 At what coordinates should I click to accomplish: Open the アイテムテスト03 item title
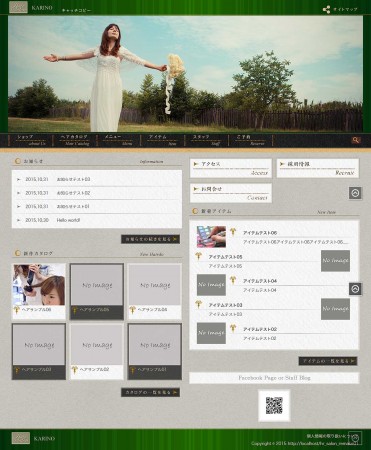click(x=225, y=305)
